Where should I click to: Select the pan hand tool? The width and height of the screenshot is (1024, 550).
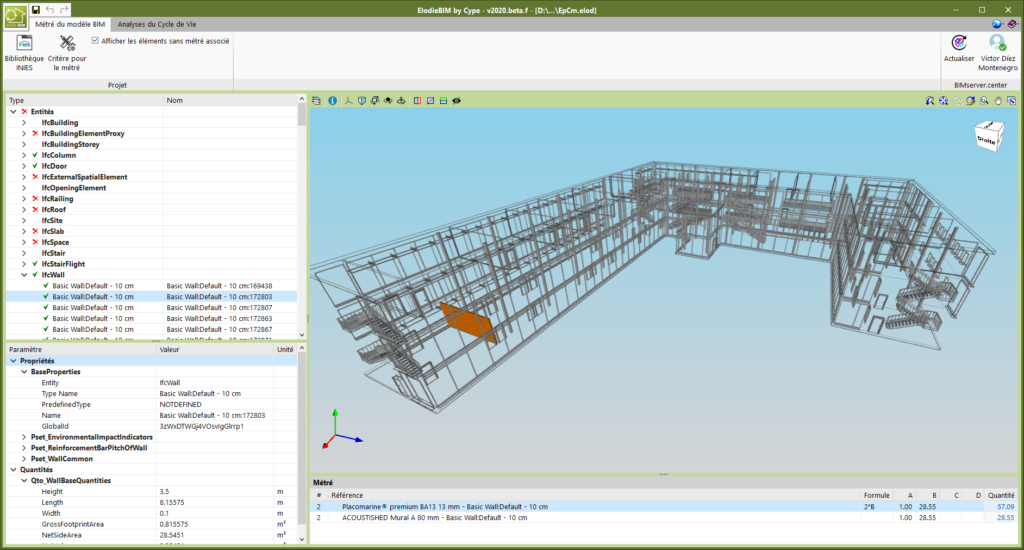click(x=998, y=101)
